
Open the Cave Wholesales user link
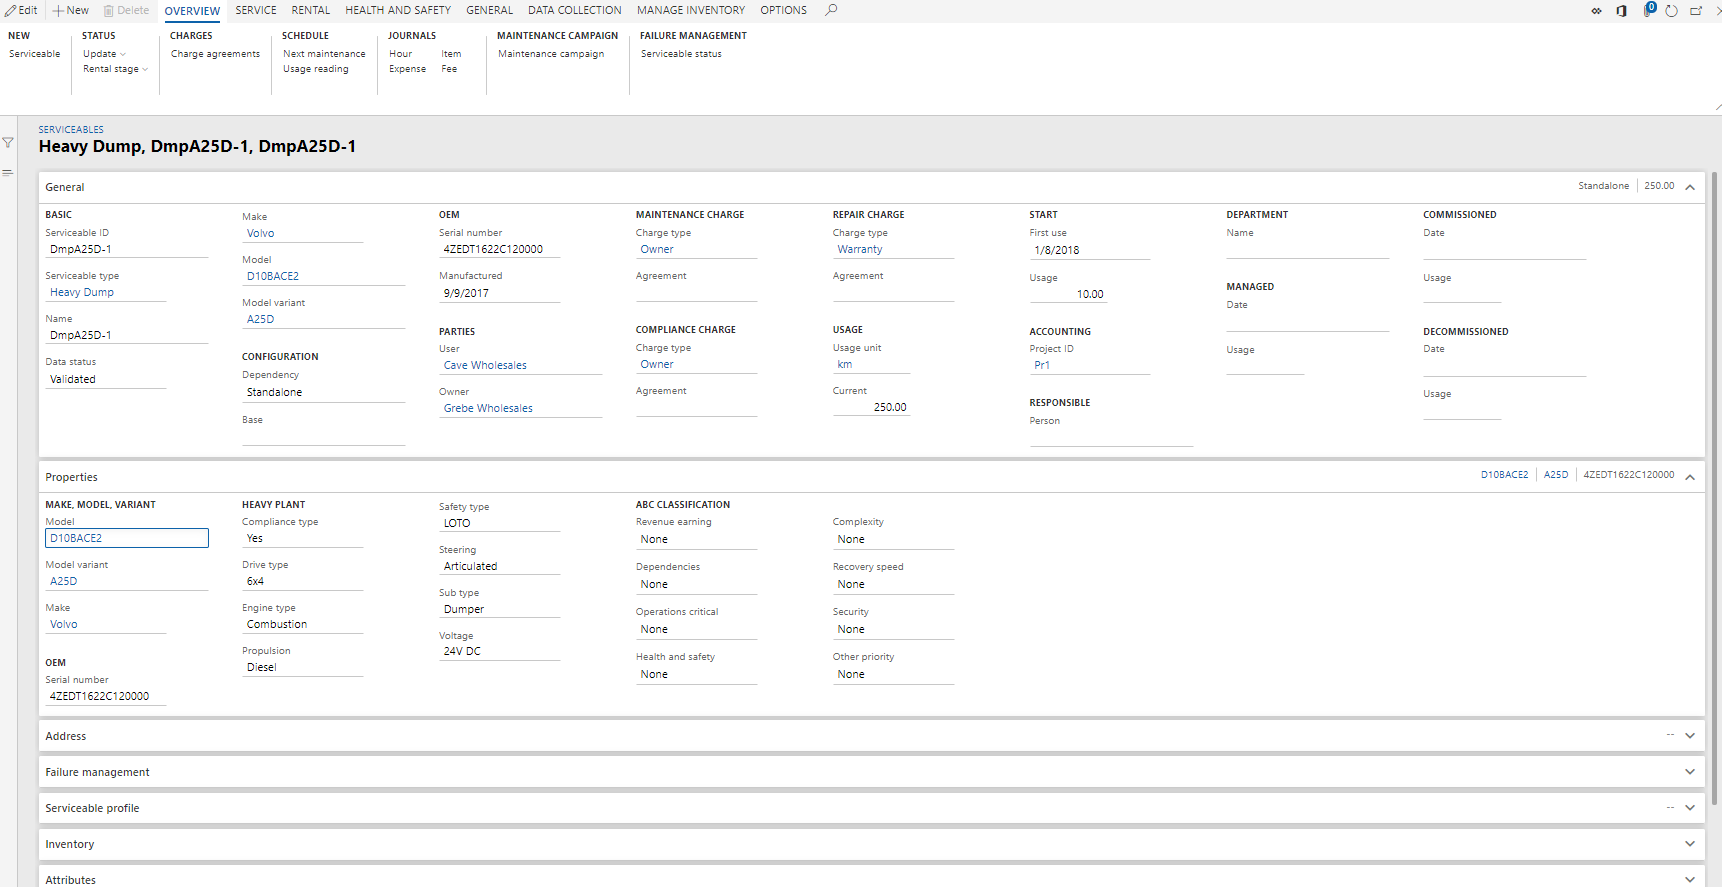click(x=485, y=365)
